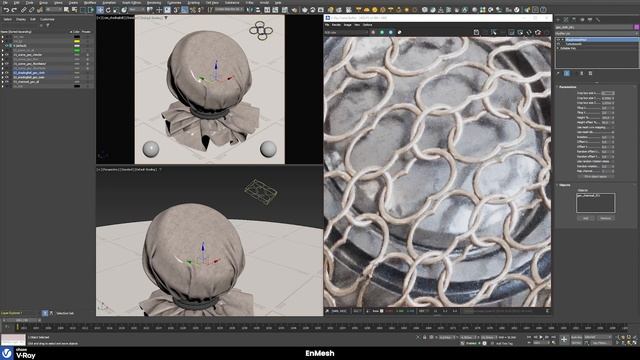Screen dimensions: 640x360
Task: Open the Hierarchy command panel tab
Action: (x=574, y=19)
